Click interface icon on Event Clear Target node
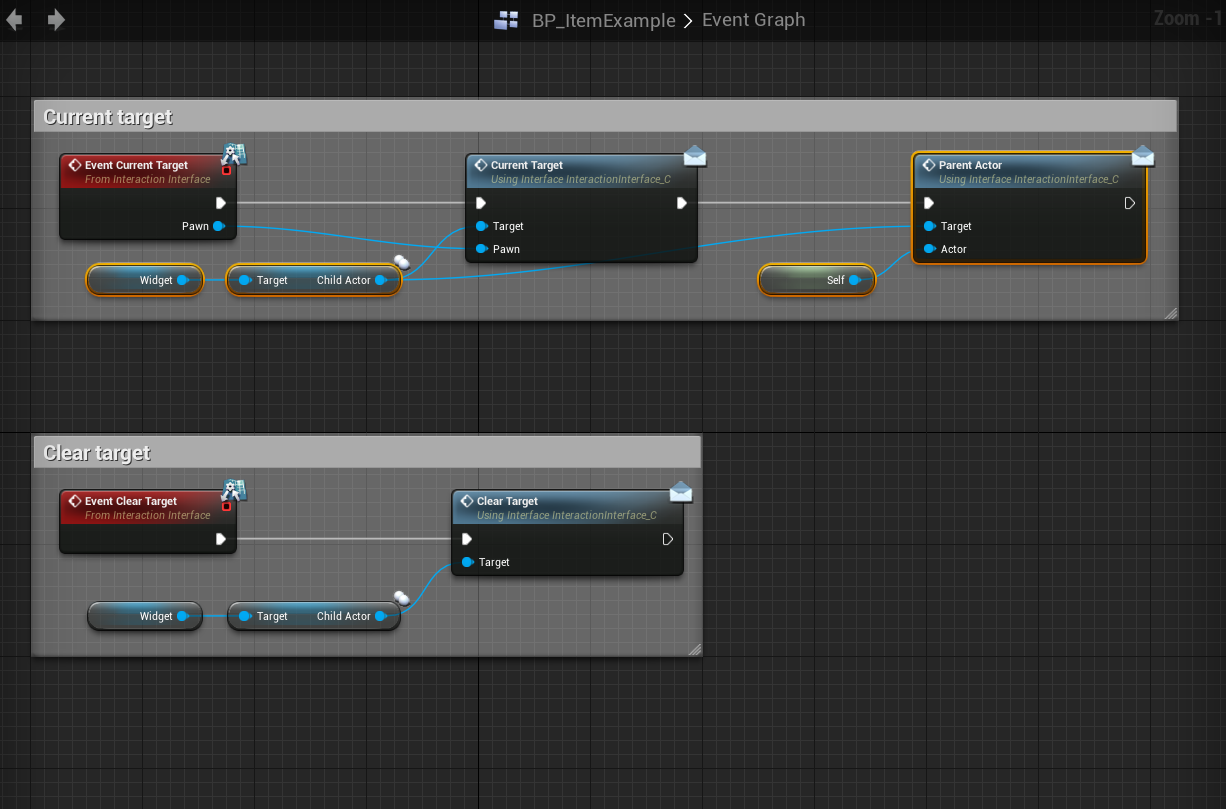Viewport: 1226px width, 809px height. coord(235,490)
